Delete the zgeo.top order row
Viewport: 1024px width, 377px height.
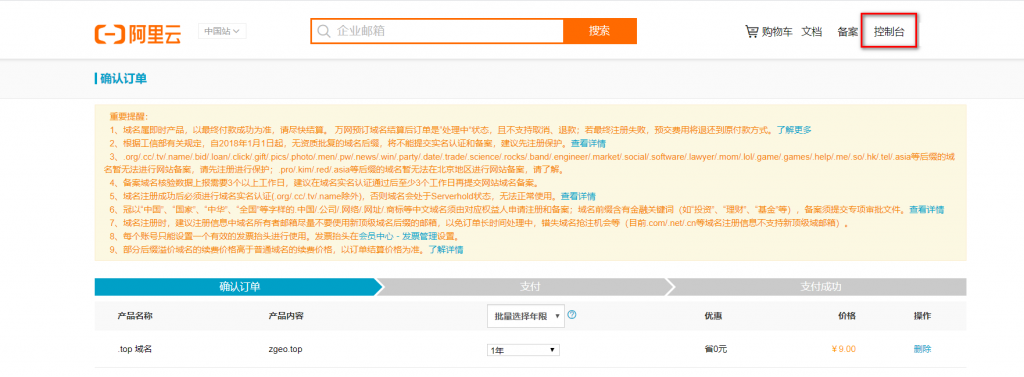point(922,349)
